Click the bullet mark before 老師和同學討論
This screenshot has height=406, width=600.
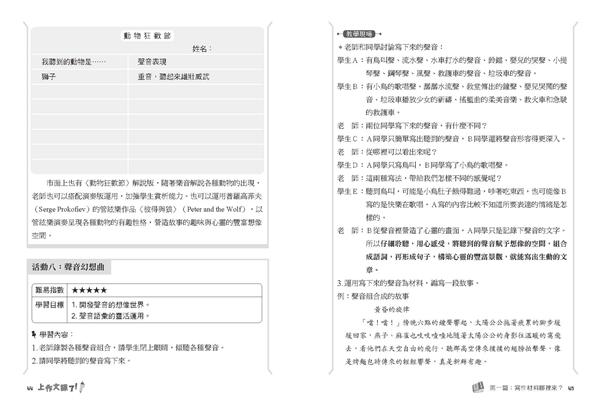[340, 47]
